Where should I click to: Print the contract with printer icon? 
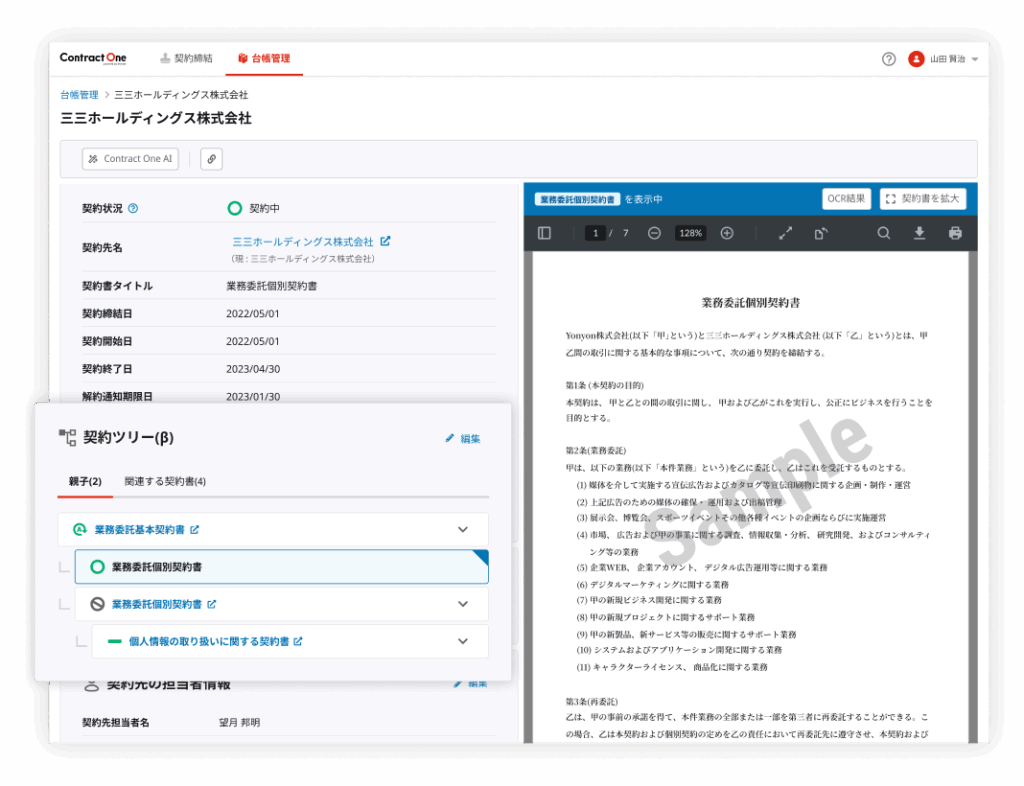coord(955,233)
